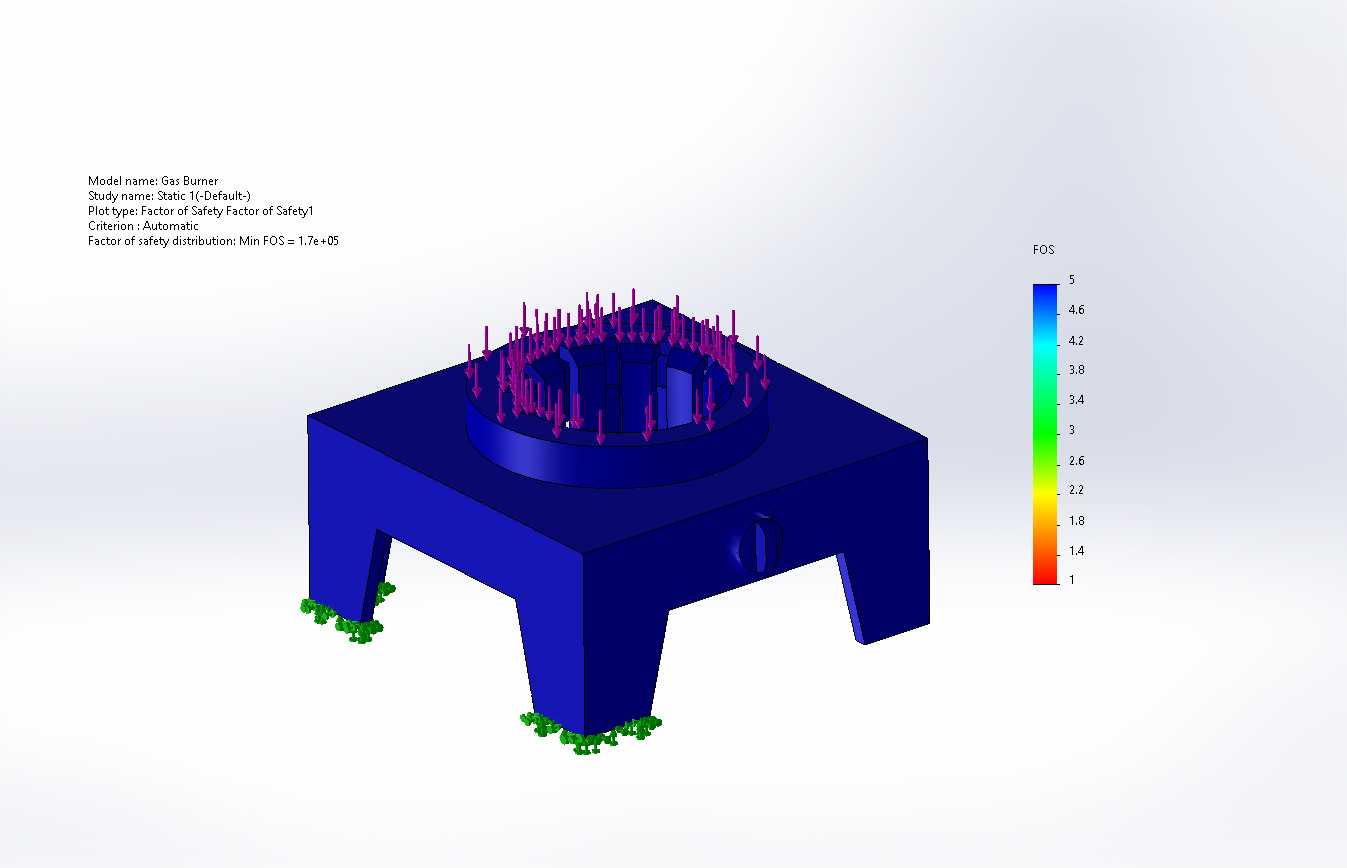Click the 1.8 legend value

[x=1076, y=520]
